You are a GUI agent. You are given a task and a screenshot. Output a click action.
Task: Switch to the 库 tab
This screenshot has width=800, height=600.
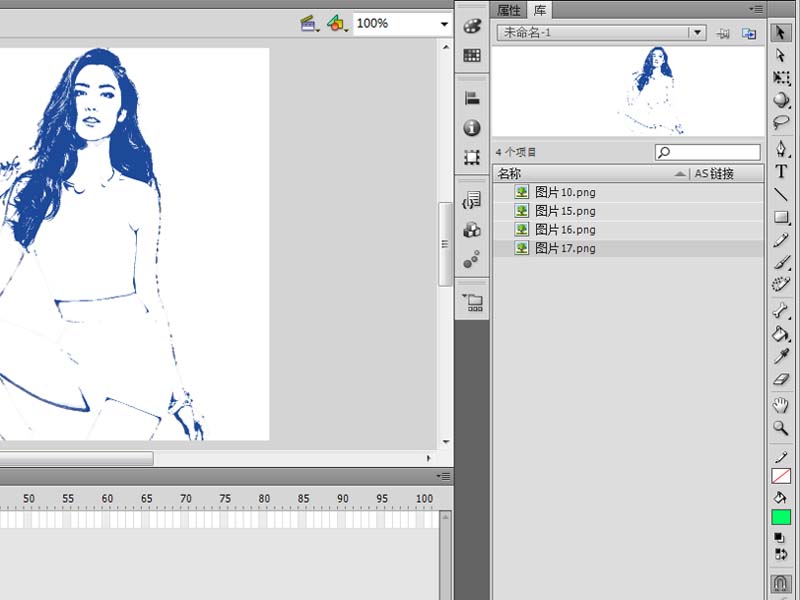(x=540, y=10)
